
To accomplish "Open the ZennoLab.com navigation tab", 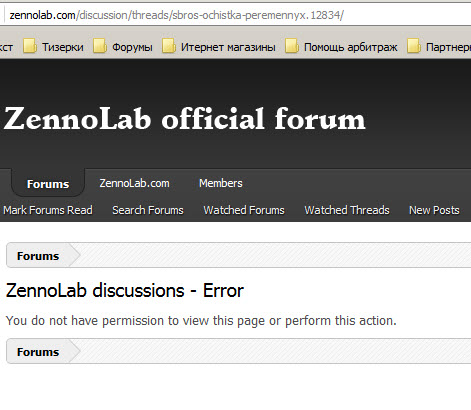I will 134,183.
